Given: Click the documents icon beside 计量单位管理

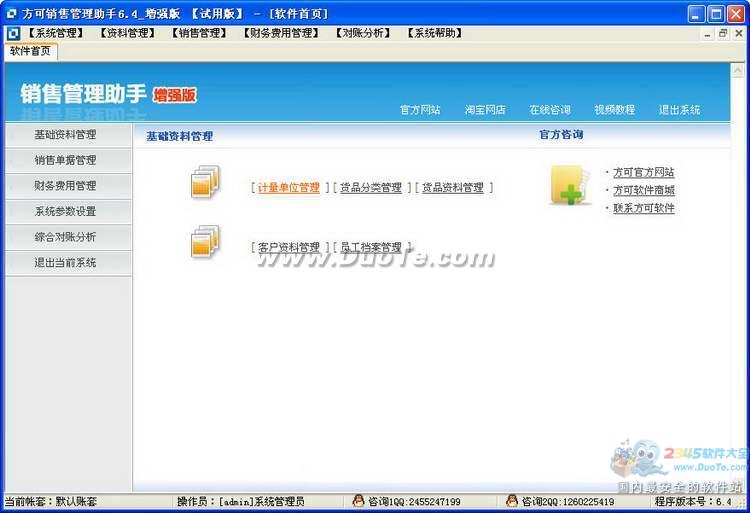Looking at the screenshot, I should (x=205, y=182).
